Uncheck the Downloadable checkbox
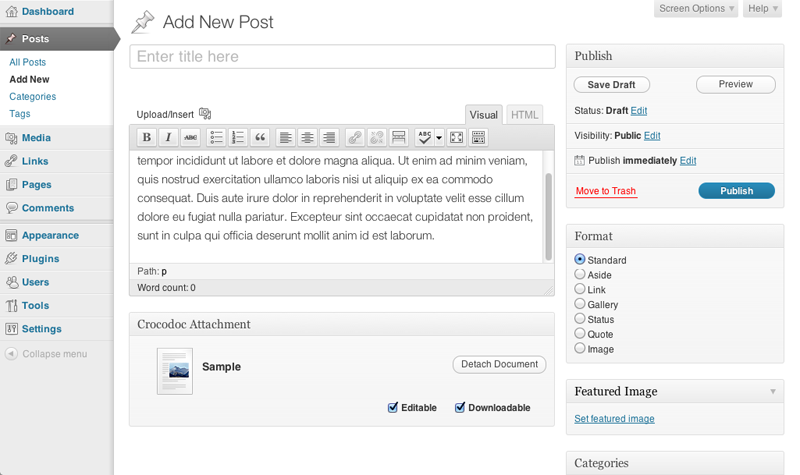 click(460, 408)
